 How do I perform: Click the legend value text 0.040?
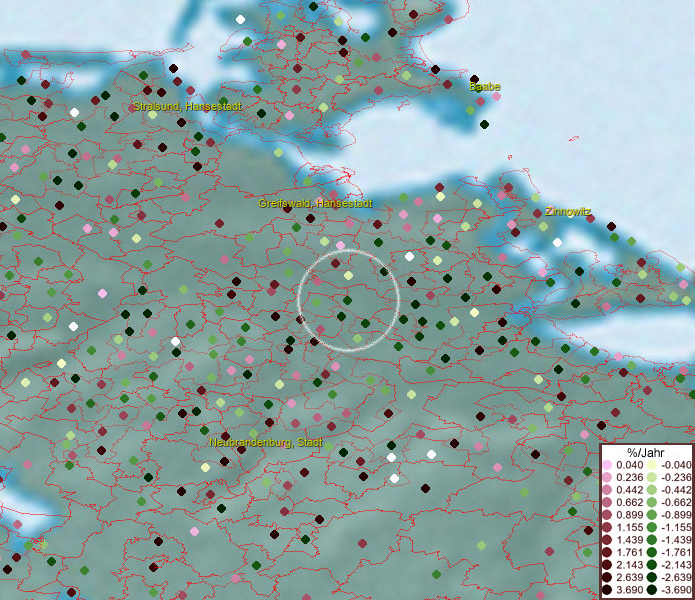tap(629, 465)
